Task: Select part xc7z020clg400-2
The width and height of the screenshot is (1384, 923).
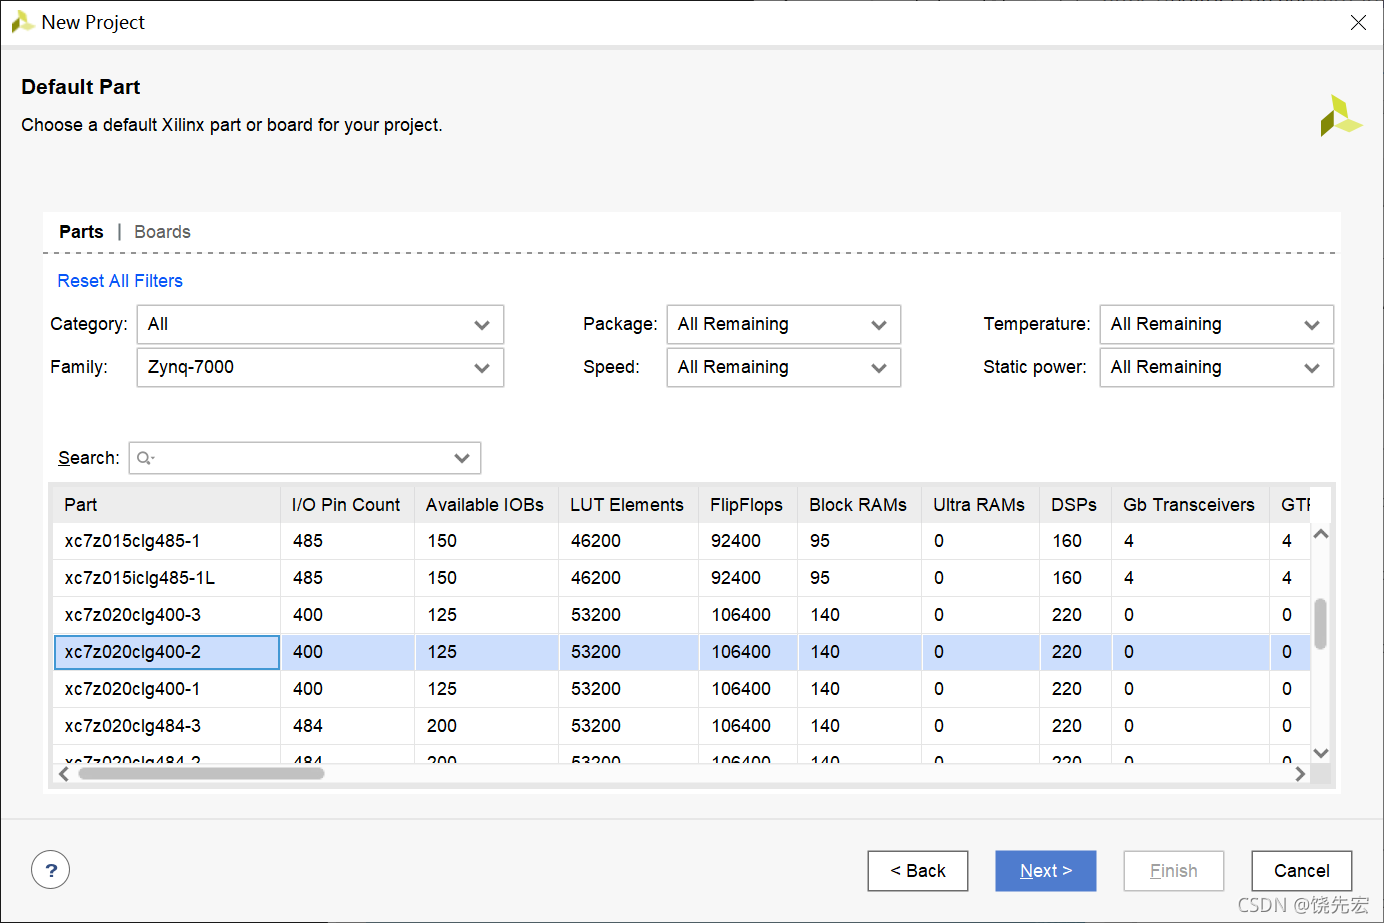Action: 167,652
